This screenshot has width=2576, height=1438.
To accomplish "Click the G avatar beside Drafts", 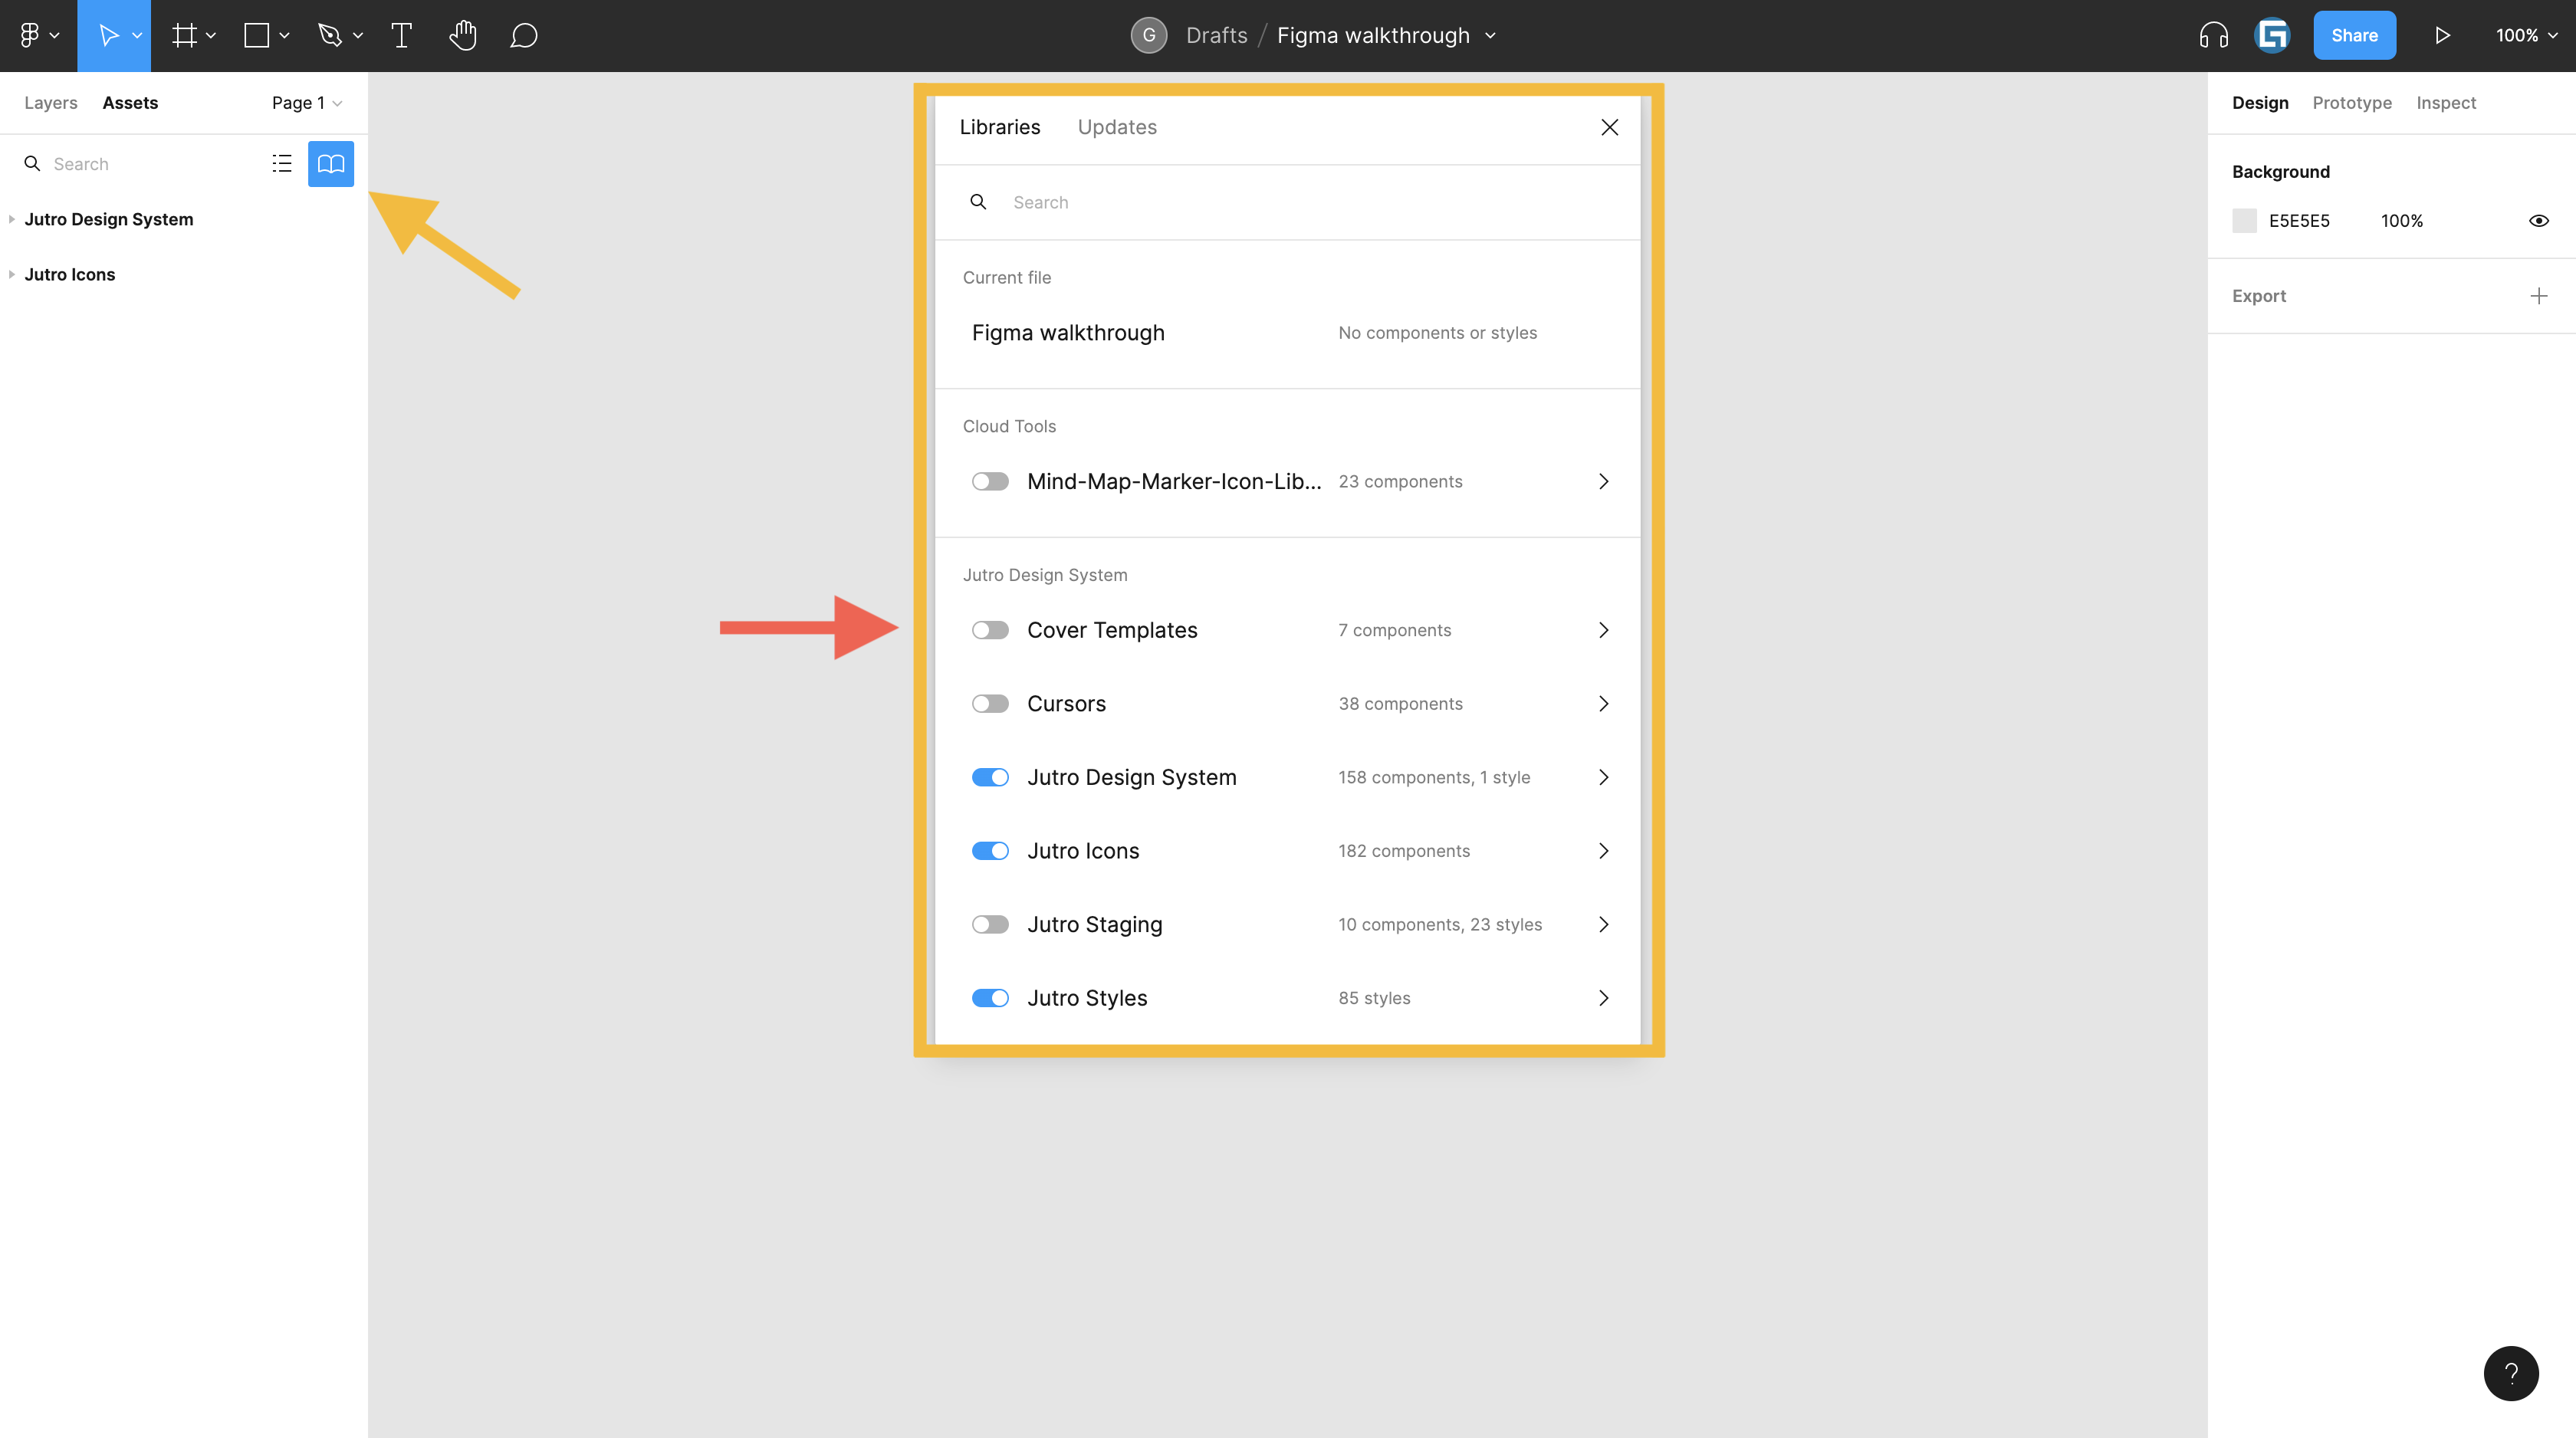I will click(x=1149, y=36).
